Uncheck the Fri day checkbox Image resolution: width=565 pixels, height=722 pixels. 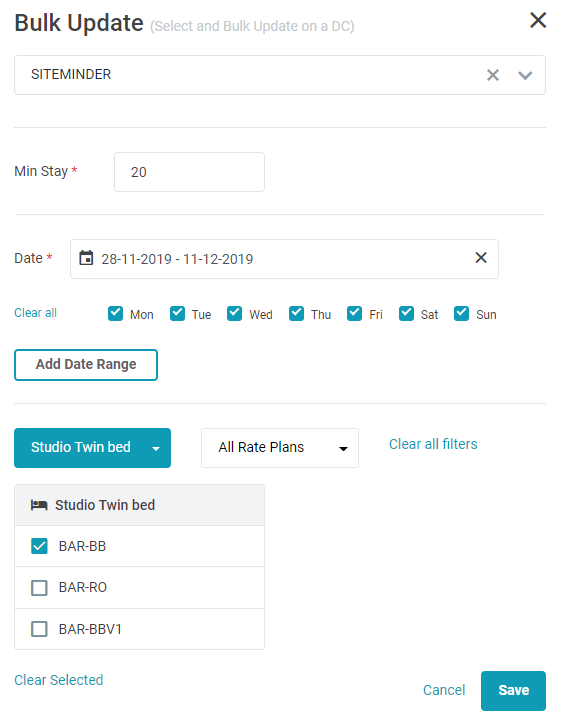(x=354, y=314)
